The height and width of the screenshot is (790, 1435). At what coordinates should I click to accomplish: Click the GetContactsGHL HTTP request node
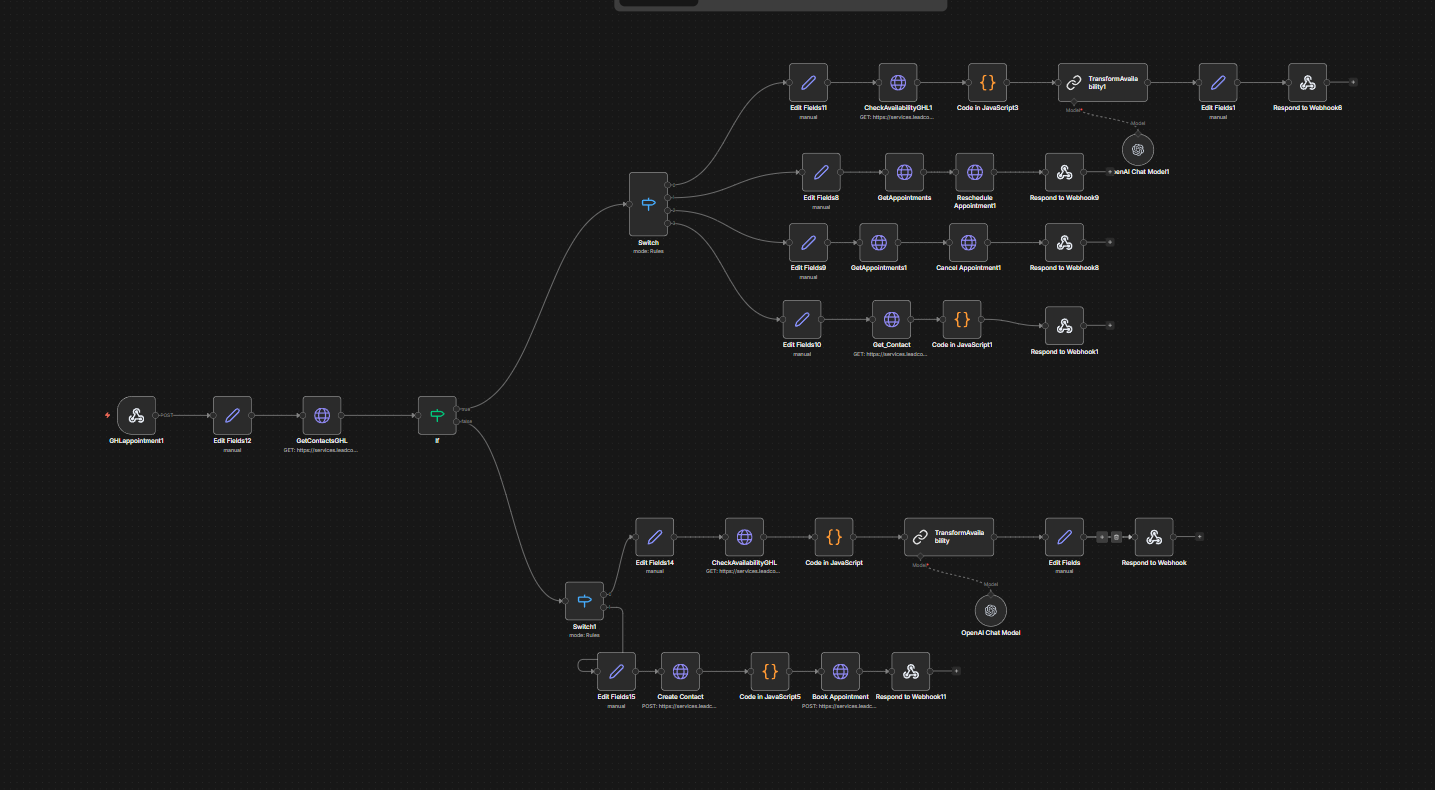click(322, 415)
